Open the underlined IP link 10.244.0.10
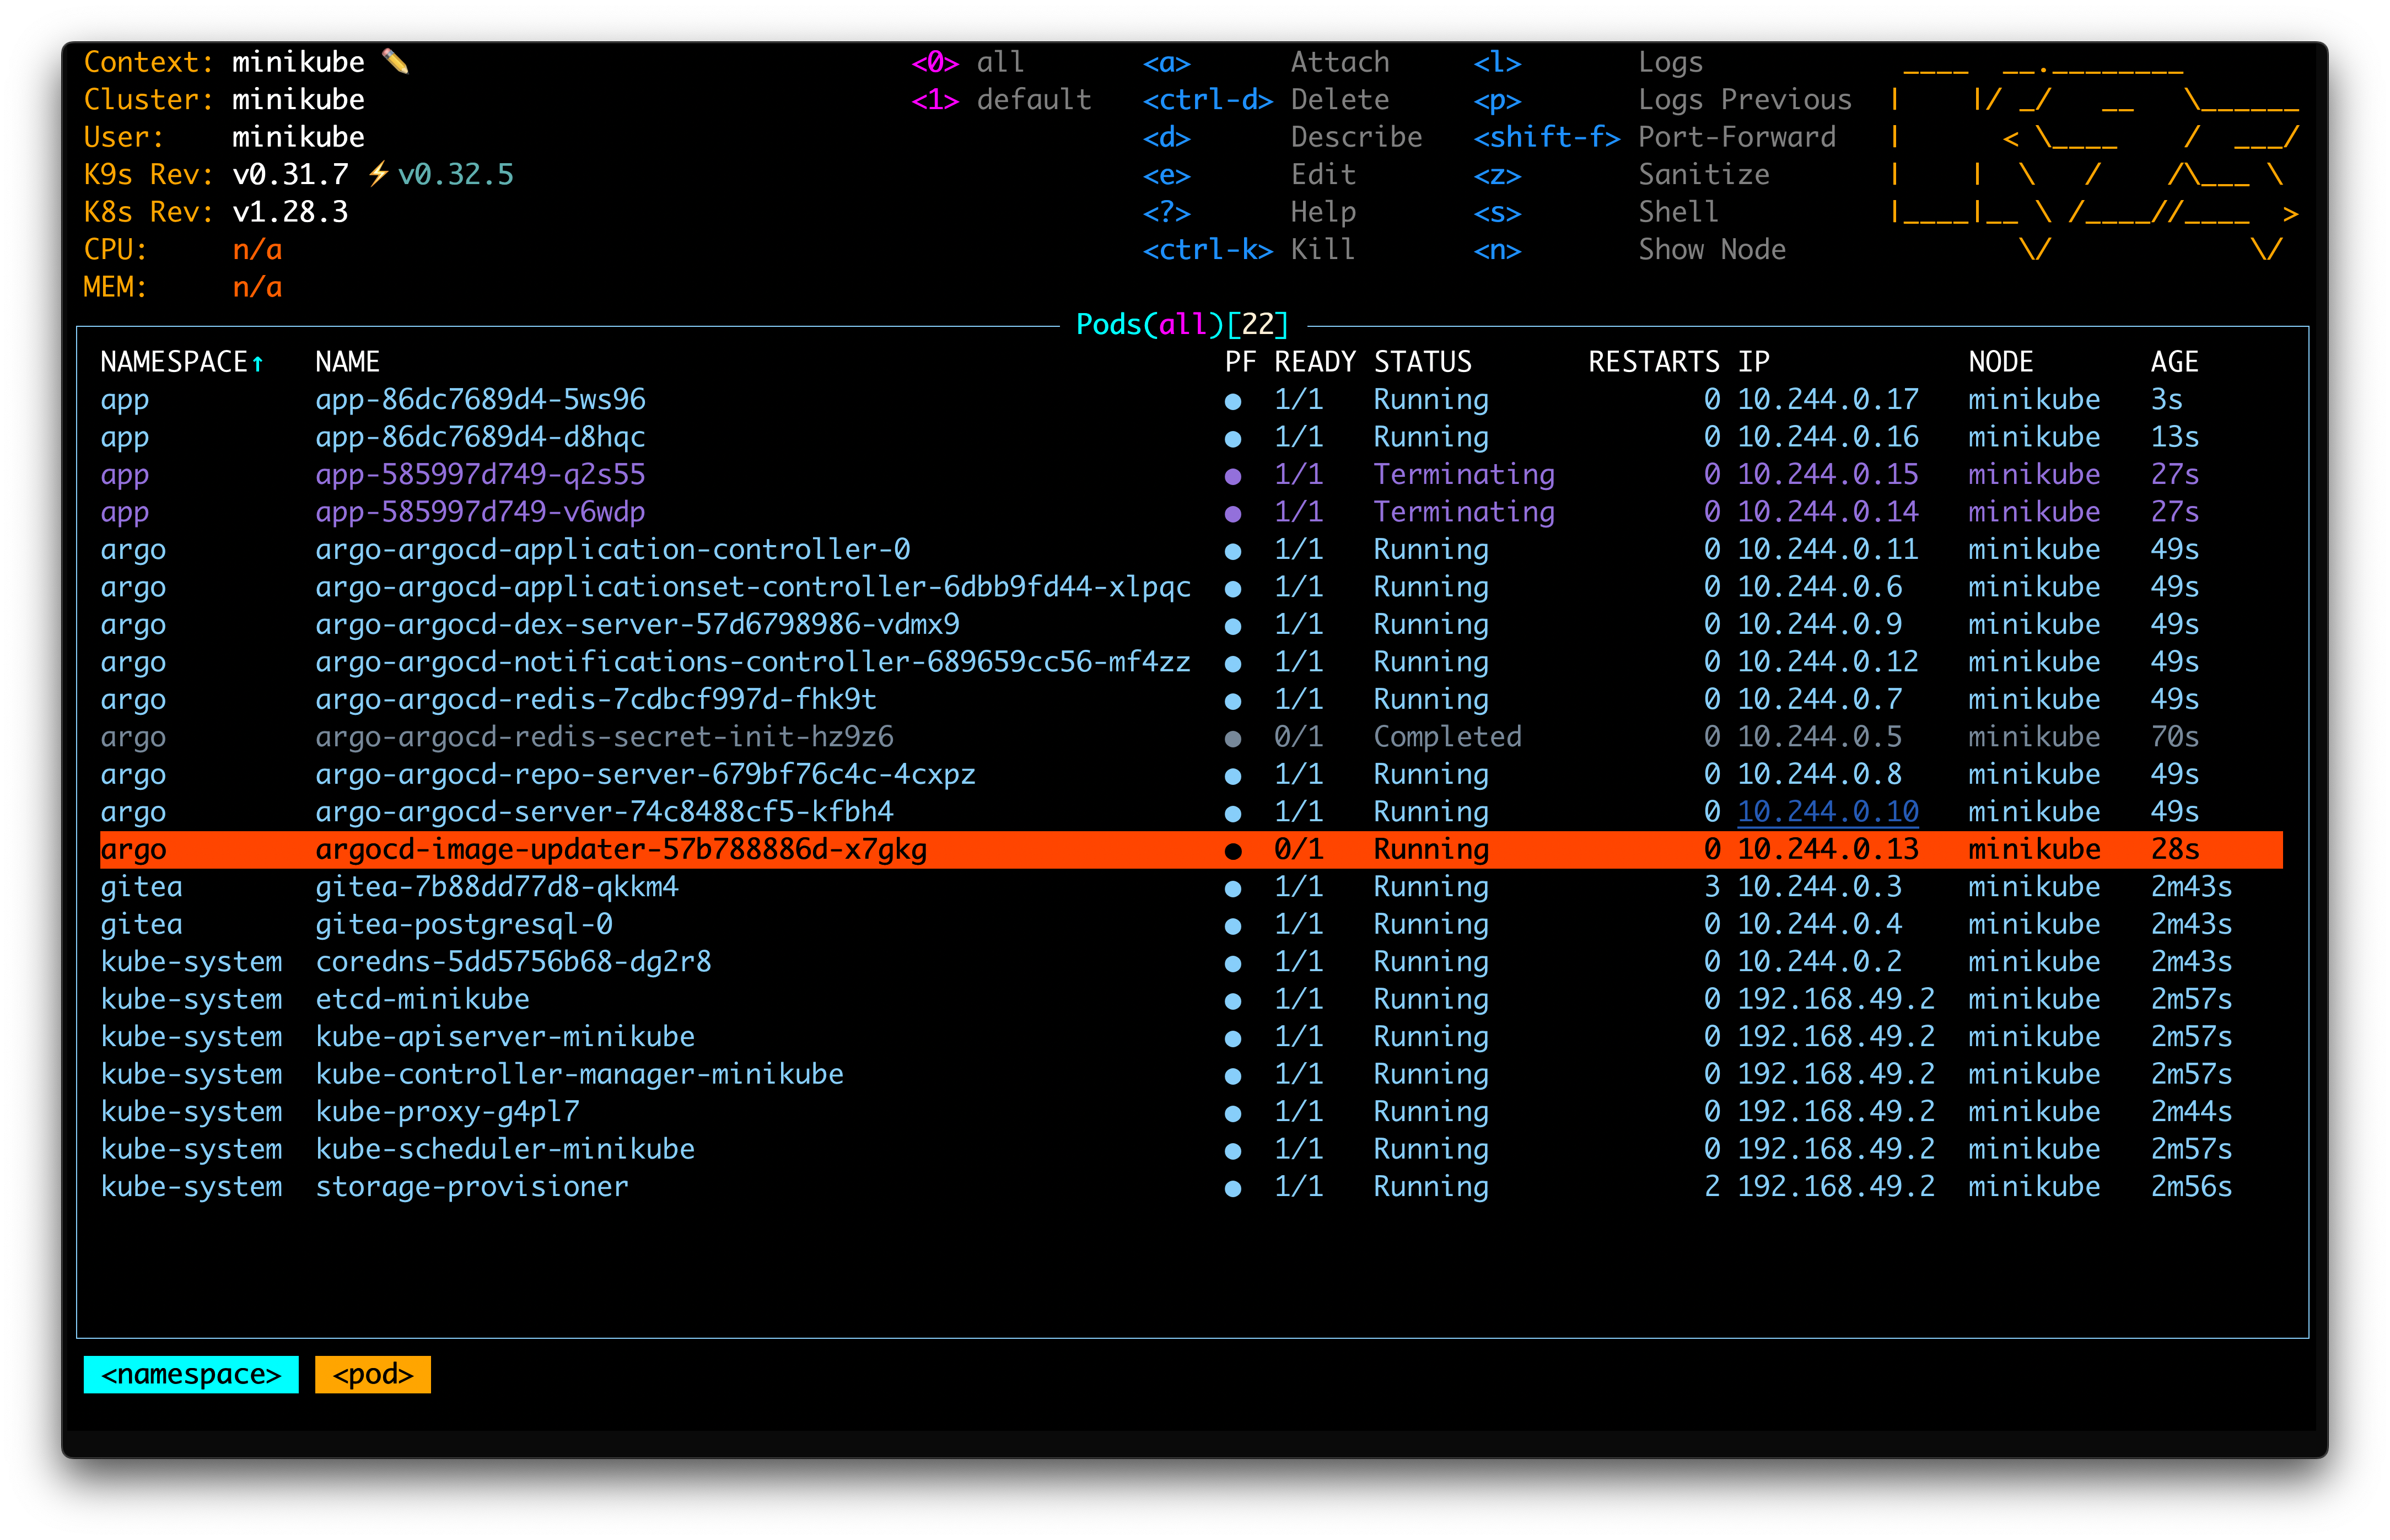Image resolution: width=2390 pixels, height=1540 pixels. tap(1829, 811)
